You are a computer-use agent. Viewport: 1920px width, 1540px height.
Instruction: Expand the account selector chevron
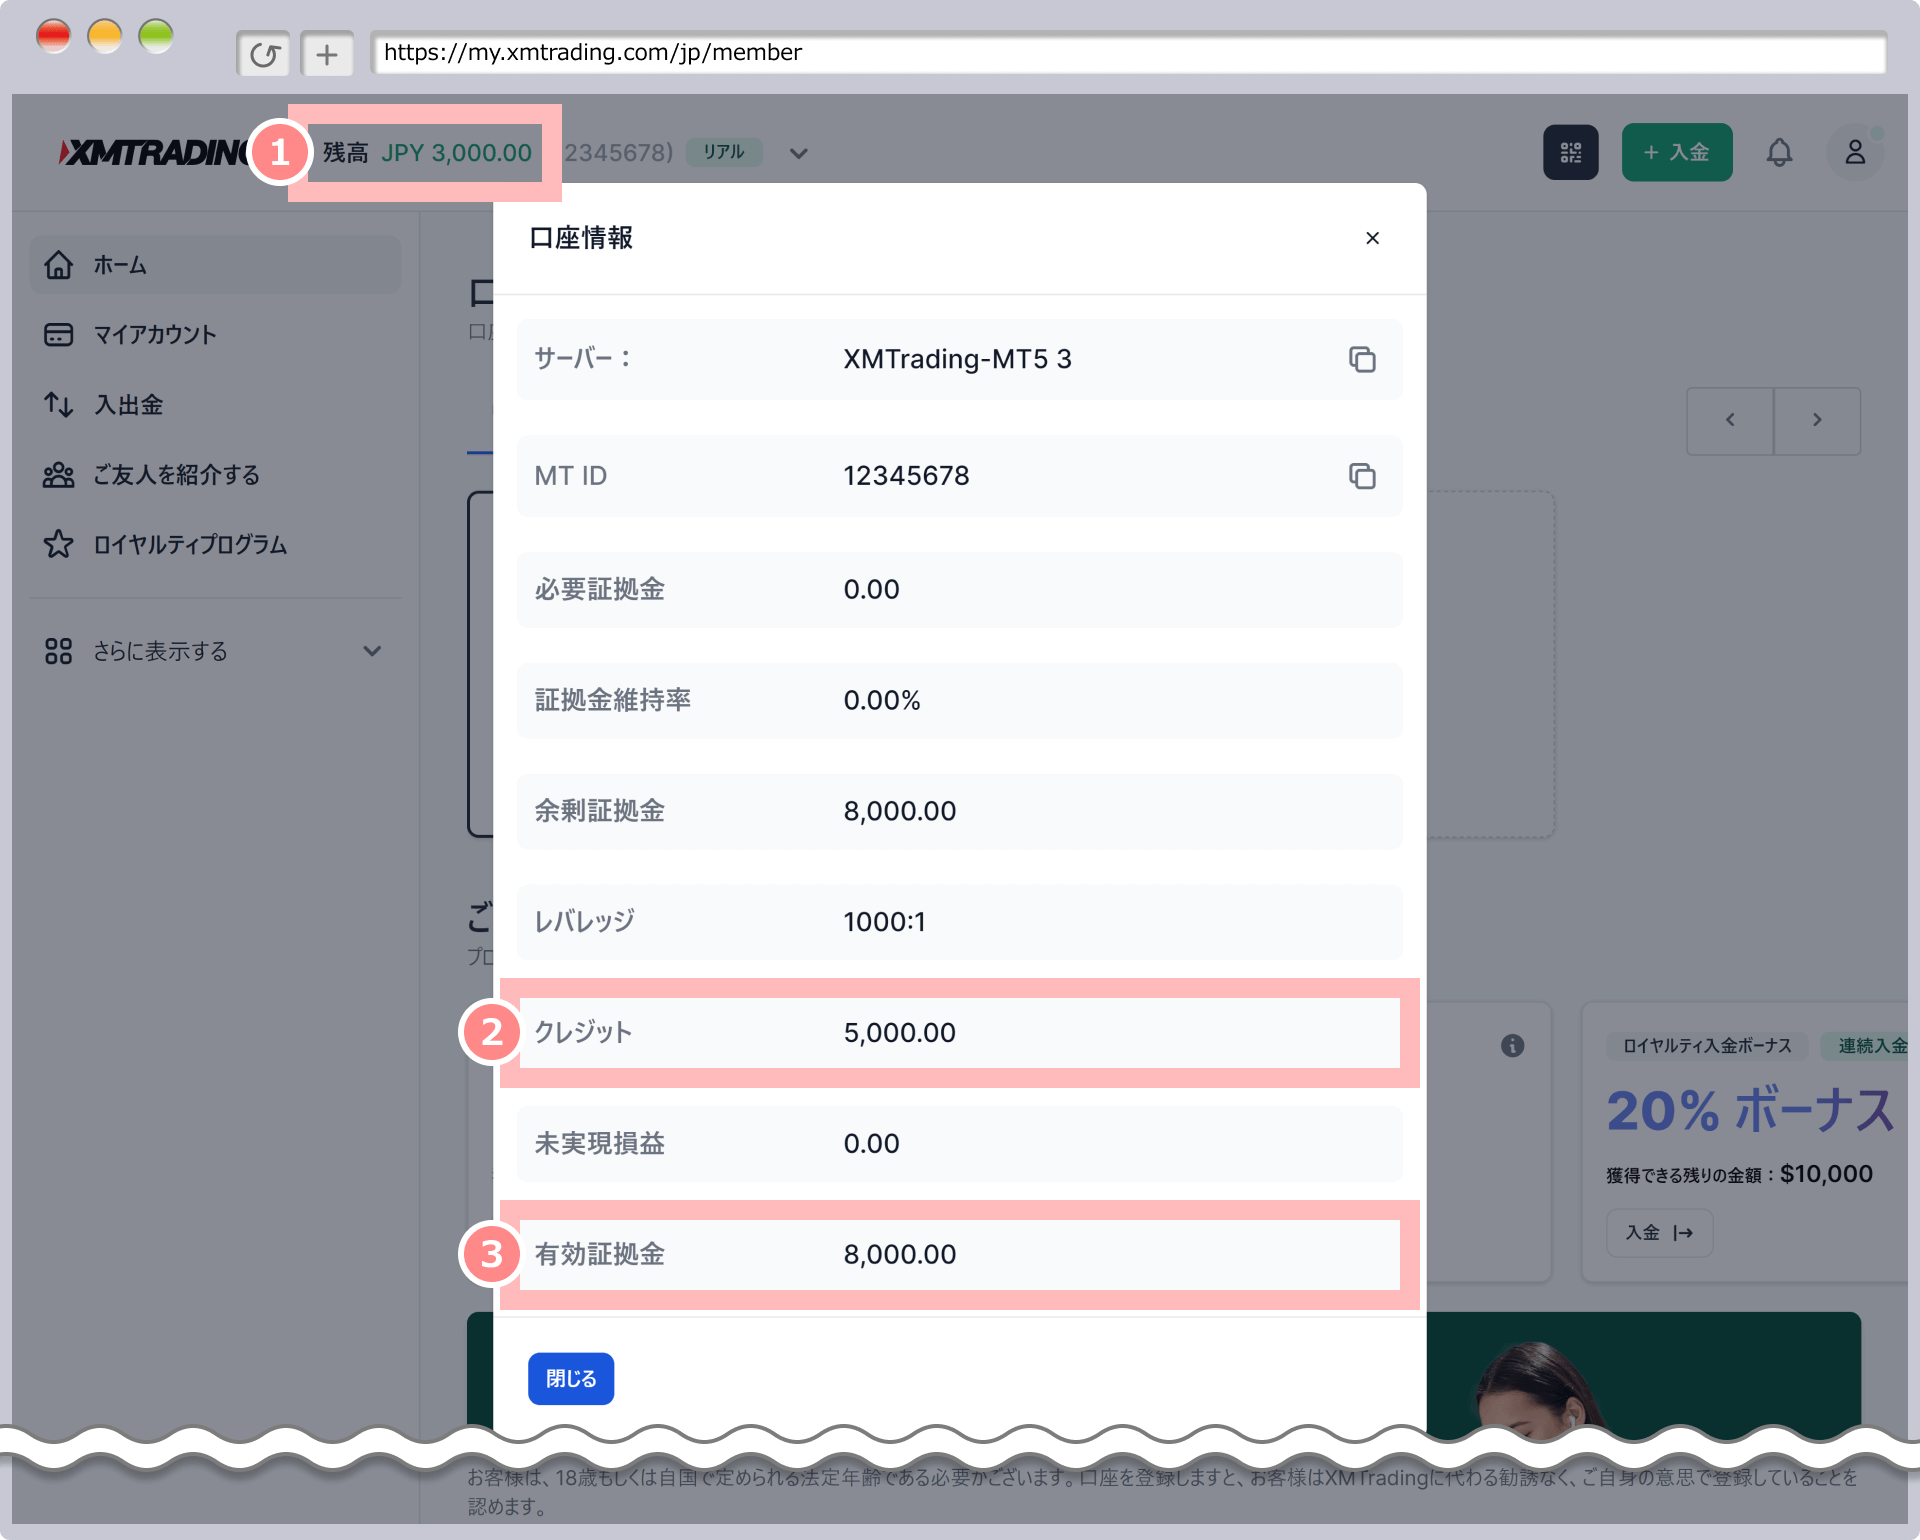(x=798, y=153)
